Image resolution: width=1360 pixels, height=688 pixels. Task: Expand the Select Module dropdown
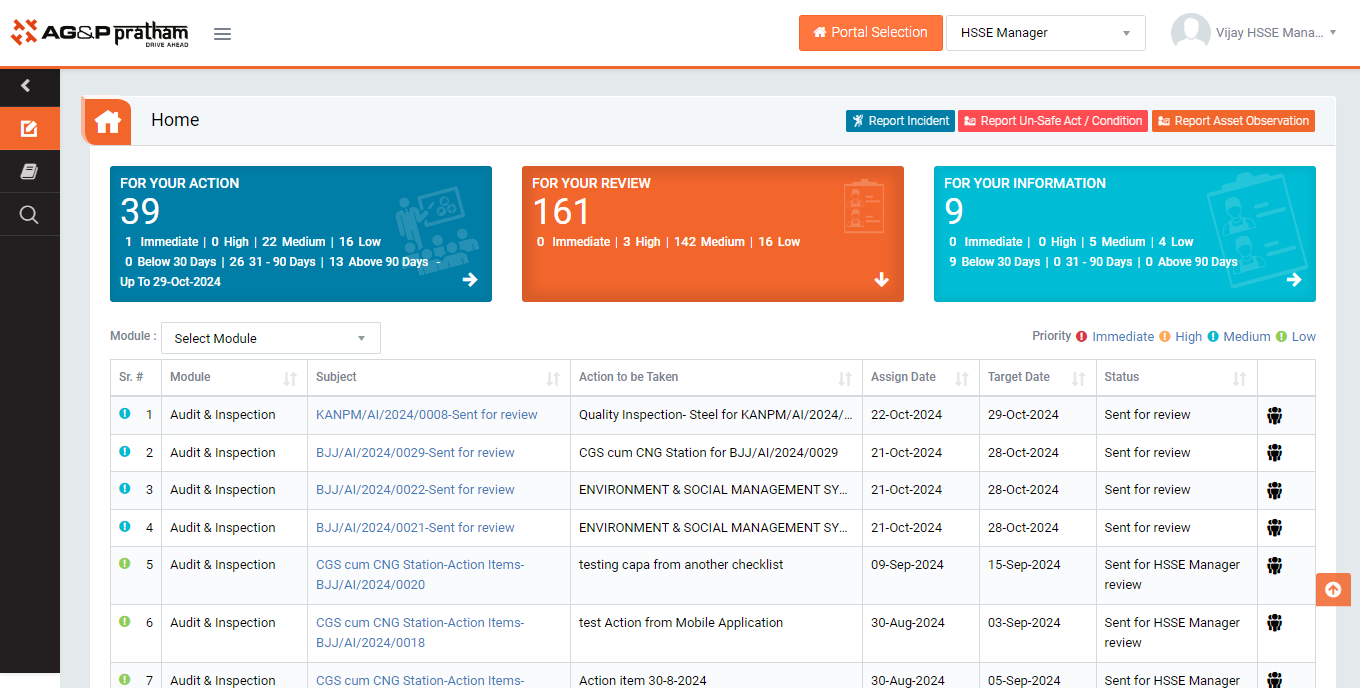pos(270,338)
